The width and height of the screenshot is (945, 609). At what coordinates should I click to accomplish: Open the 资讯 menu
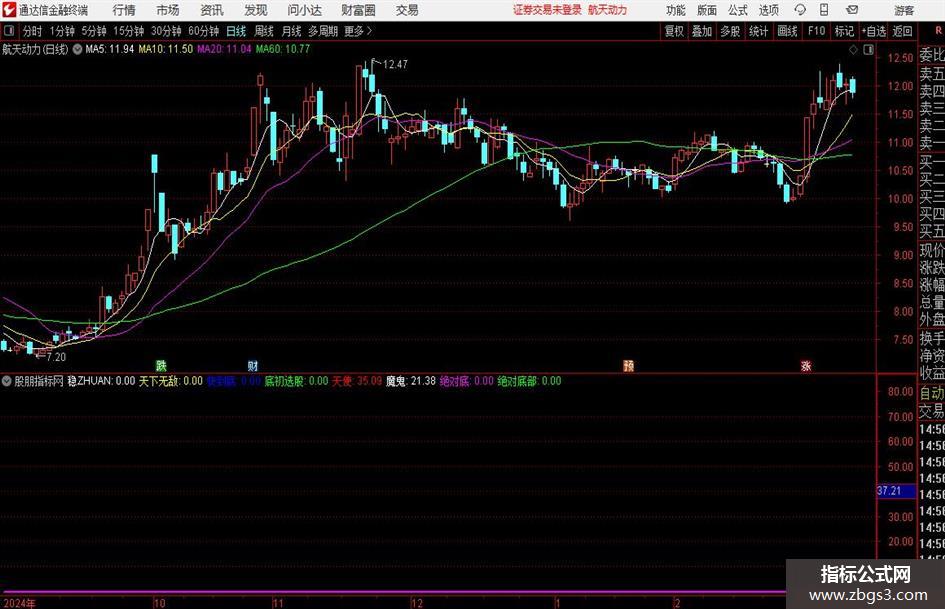[x=212, y=10]
